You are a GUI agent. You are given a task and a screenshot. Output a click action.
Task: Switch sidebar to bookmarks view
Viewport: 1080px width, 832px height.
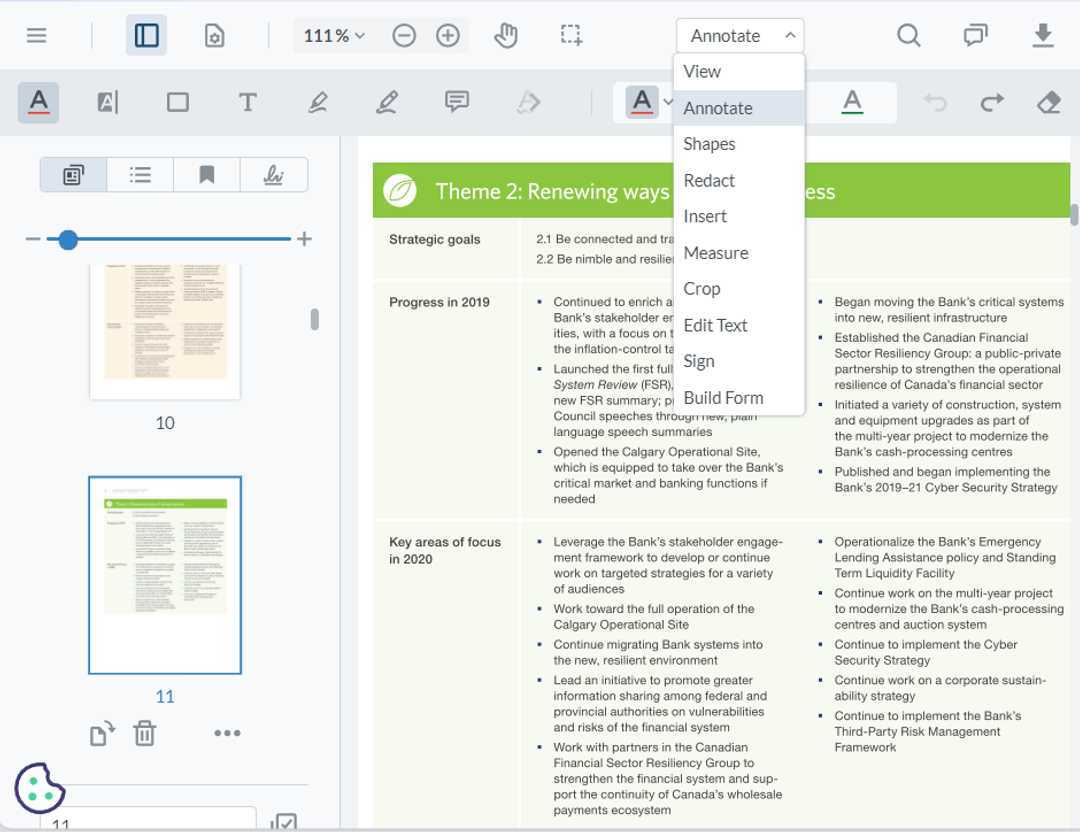point(205,175)
